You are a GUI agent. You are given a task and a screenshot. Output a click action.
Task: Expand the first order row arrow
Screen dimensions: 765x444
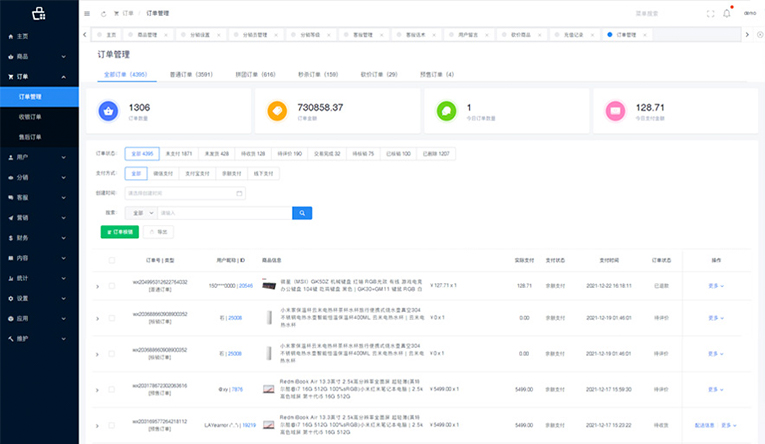pos(97,286)
